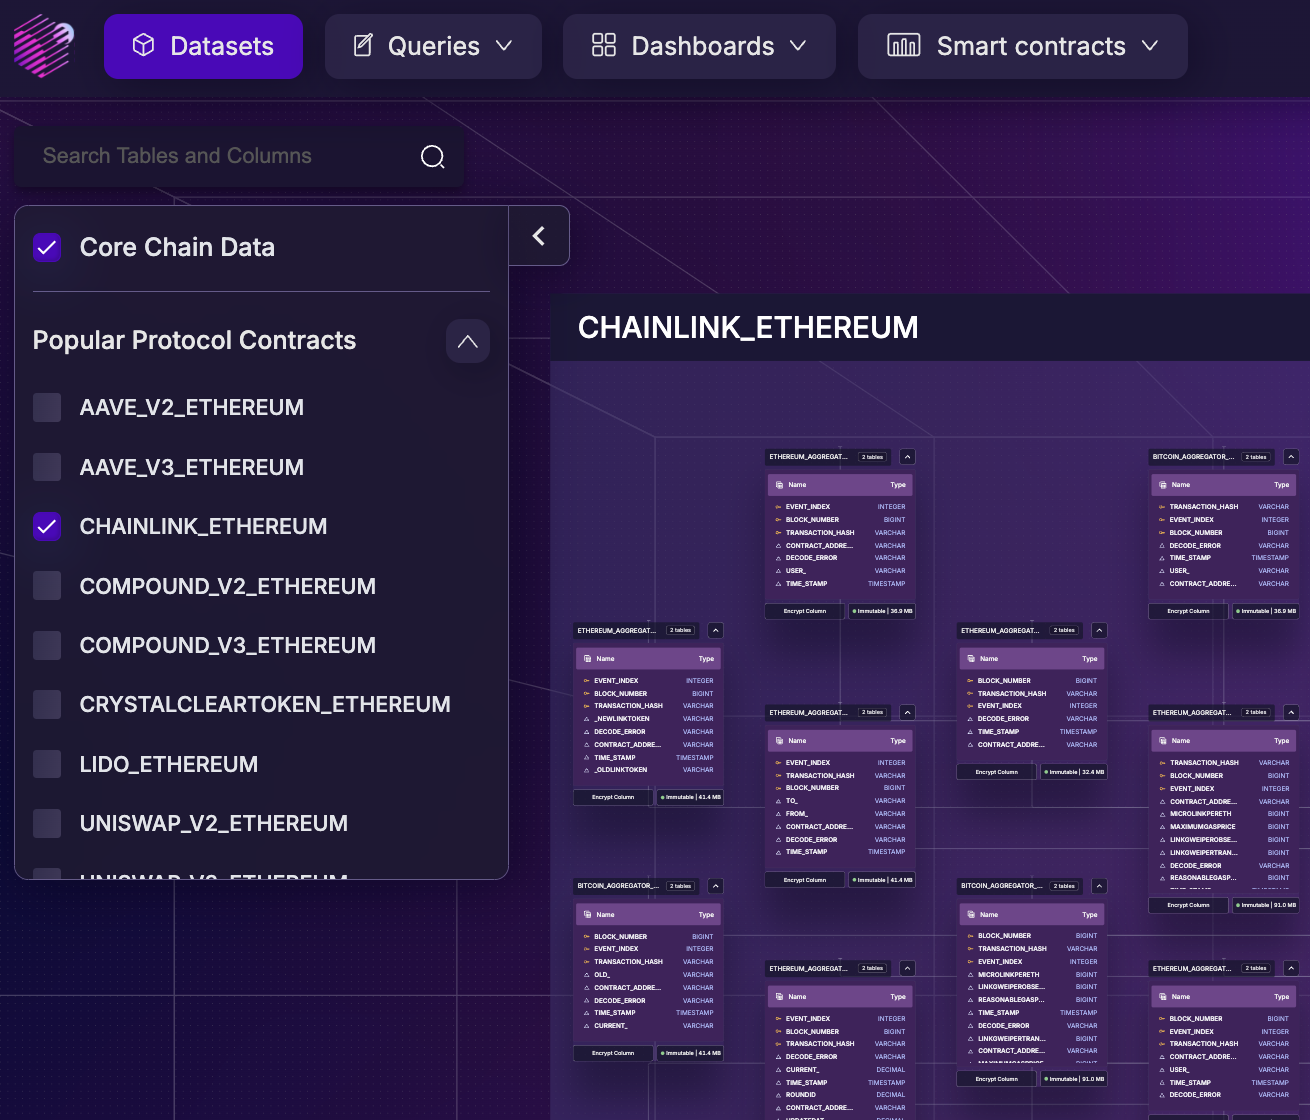Click Encrypt Column under OLD_/CURRENT_ card
This screenshot has width=1310, height=1120.
613,1053
